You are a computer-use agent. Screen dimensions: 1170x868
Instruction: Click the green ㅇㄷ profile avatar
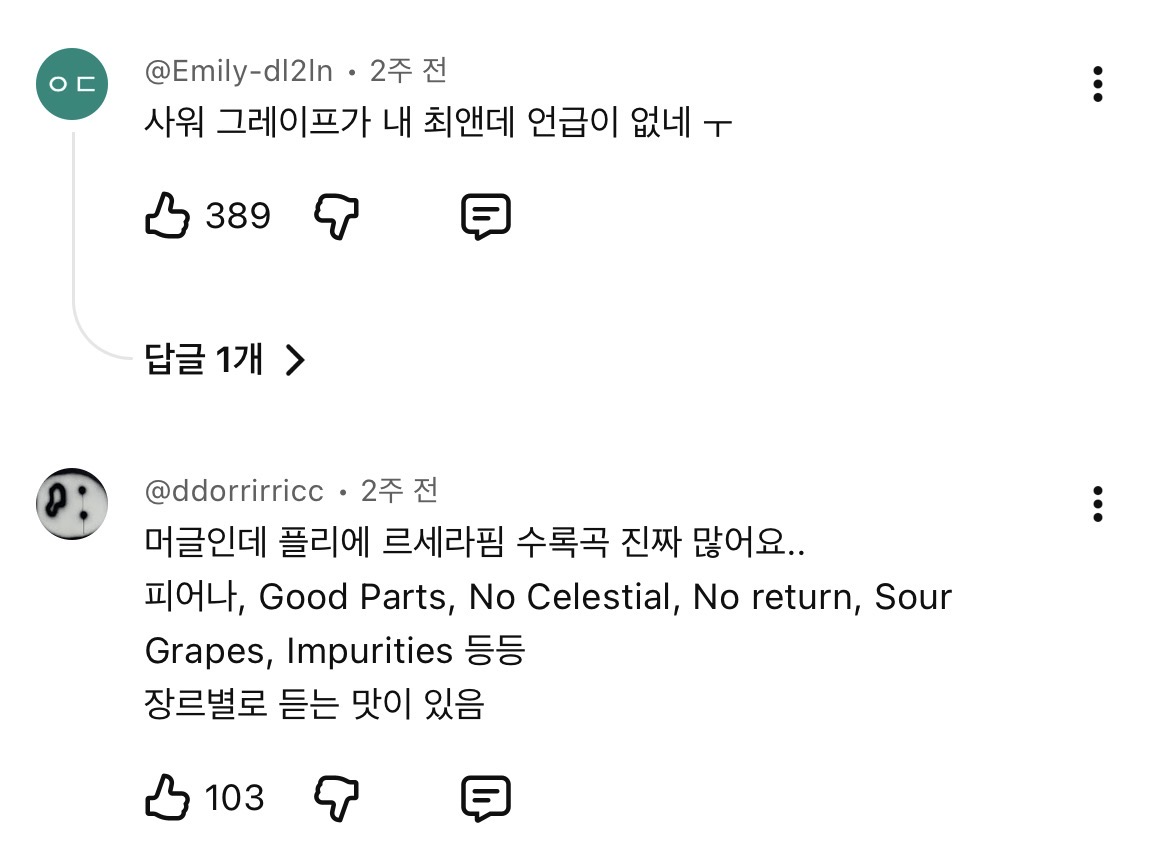(x=72, y=84)
